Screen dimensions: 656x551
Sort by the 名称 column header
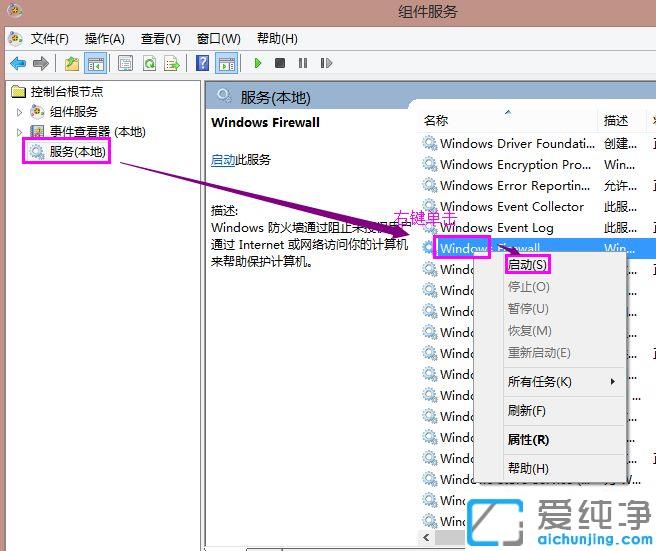(436, 121)
